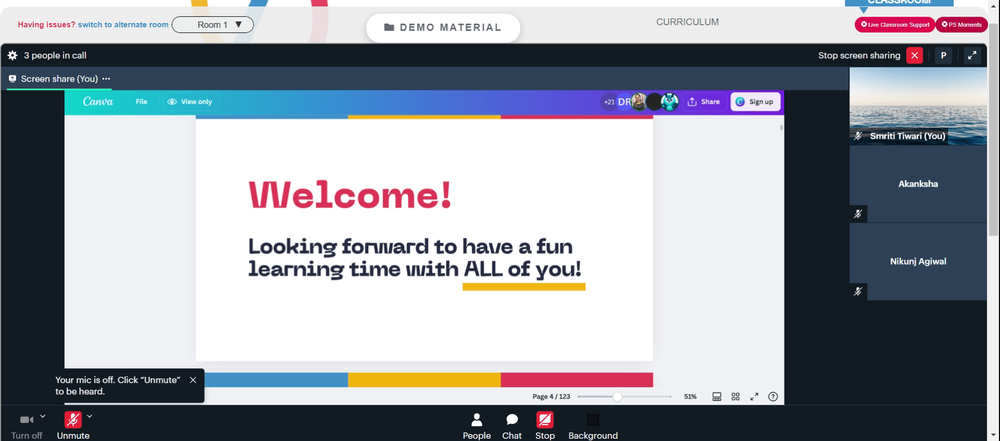Screen dimensions: 1000x441
Task: Unmute the microphone
Action: (73, 426)
